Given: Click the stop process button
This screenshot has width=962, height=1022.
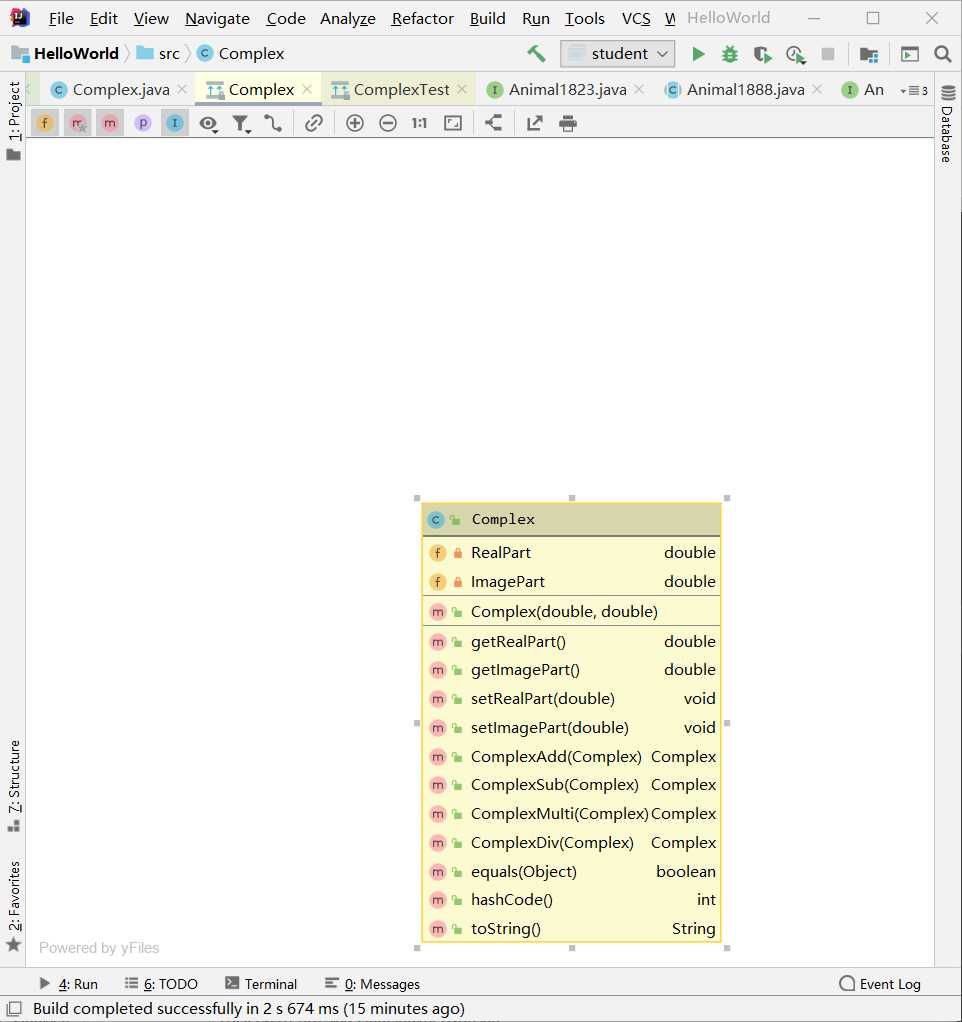Looking at the screenshot, I should (x=828, y=53).
